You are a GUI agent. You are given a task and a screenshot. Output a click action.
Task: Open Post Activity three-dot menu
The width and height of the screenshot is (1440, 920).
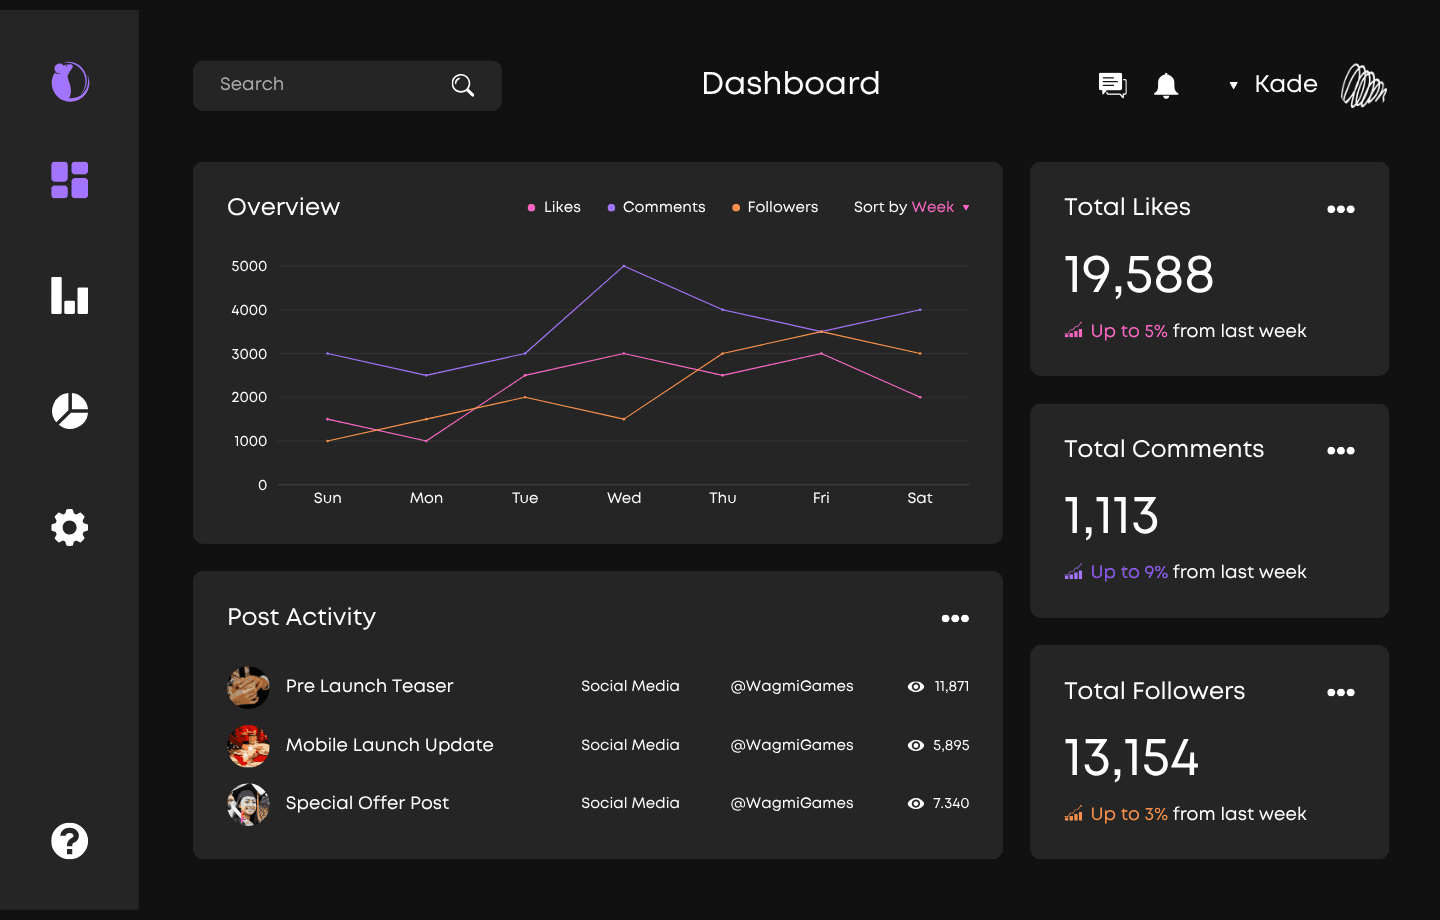click(955, 618)
